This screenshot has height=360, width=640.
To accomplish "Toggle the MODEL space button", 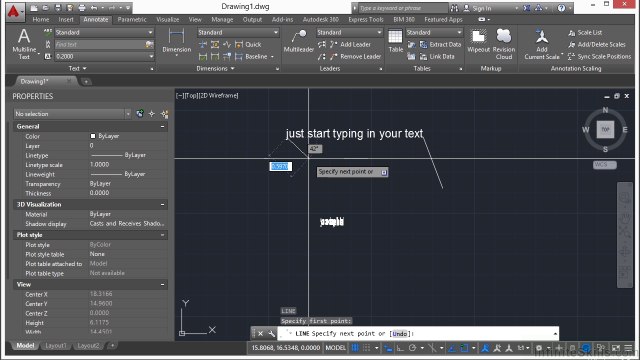I will point(336,348).
